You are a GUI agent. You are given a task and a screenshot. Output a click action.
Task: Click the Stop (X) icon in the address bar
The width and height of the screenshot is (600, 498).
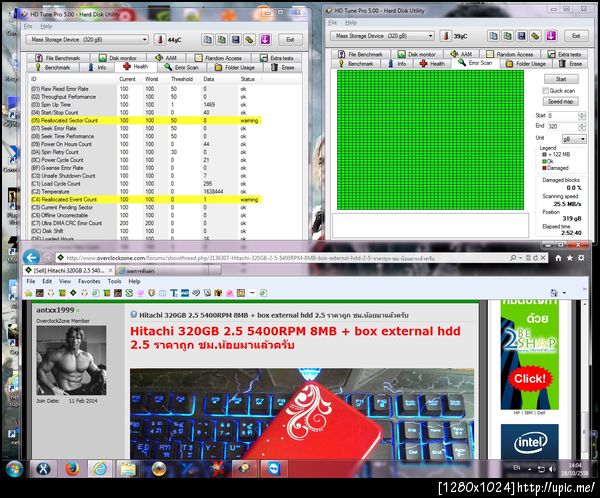(543, 258)
